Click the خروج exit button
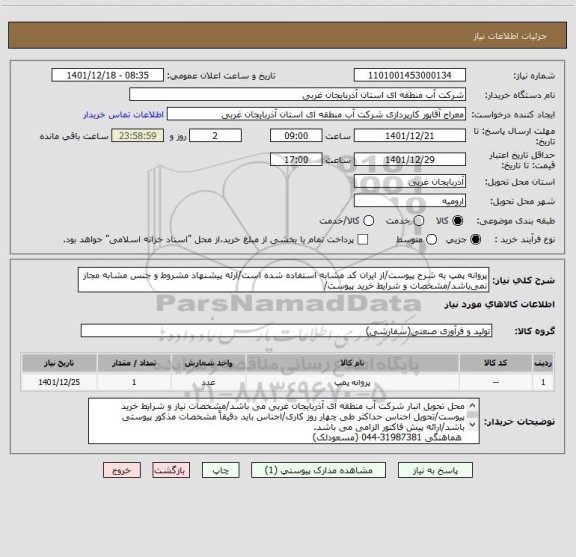Screen dimensions: 576x557 pyautogui.click(x=122, y=470)
